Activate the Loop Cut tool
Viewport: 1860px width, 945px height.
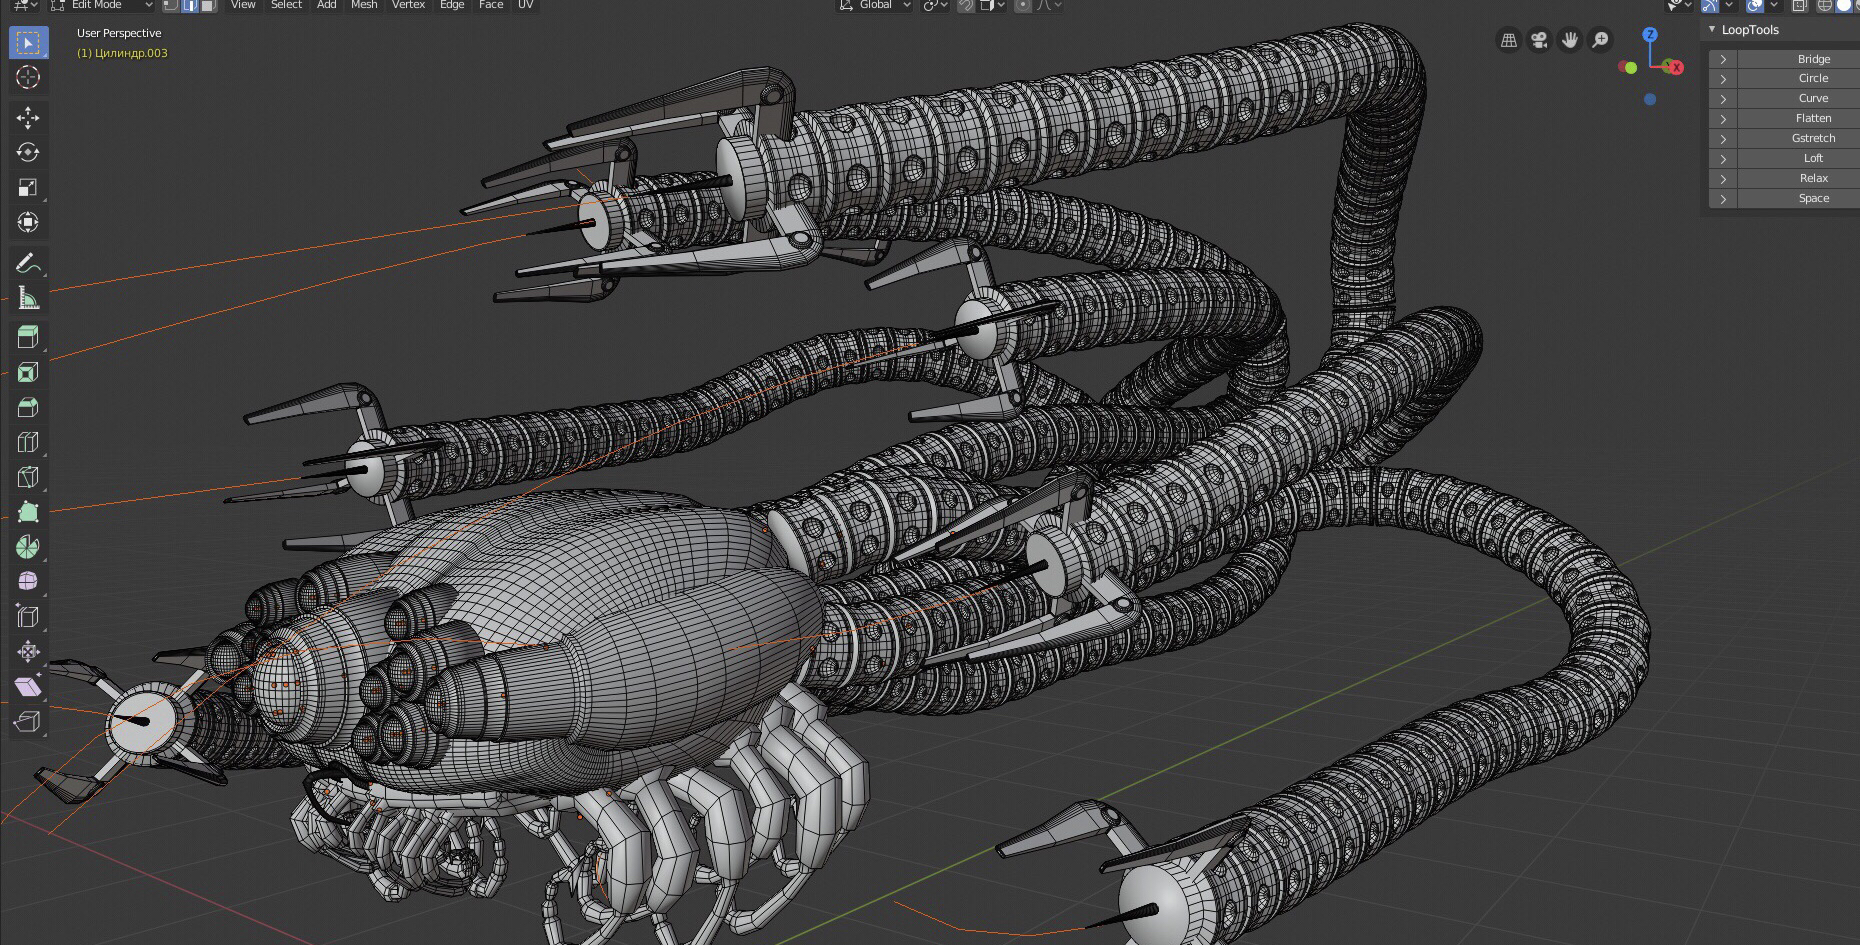pos(28,442)
